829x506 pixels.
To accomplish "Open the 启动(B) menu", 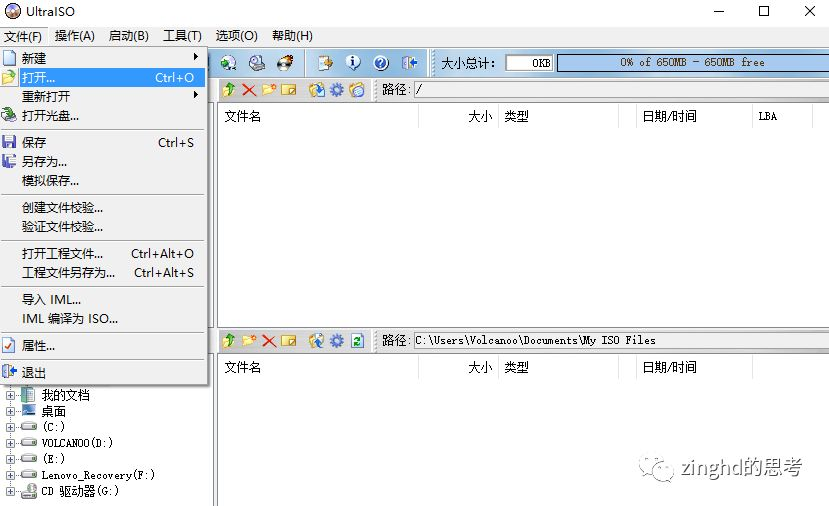I will 128,36.
